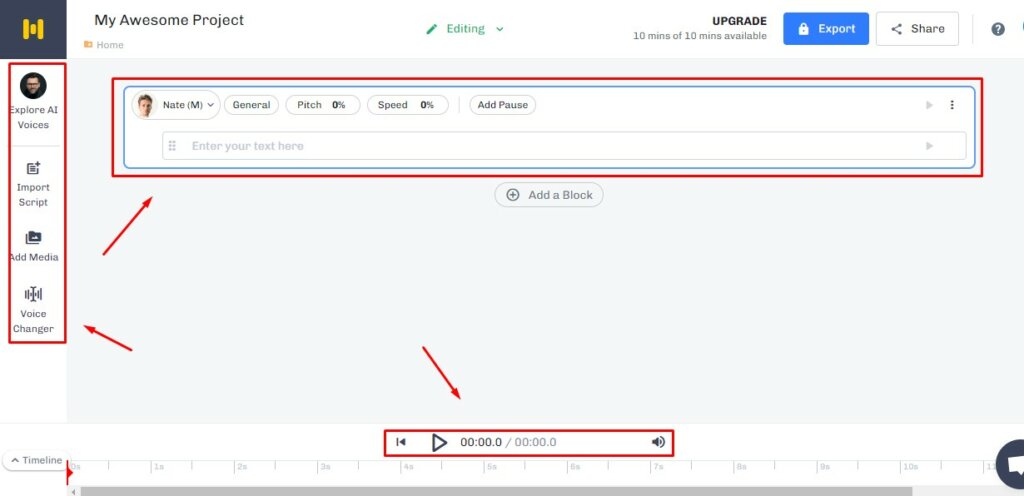The width and height of the screenshot is (1024, 496).
Task: Skip to start of timeline
Action: (x=401, y=442)
